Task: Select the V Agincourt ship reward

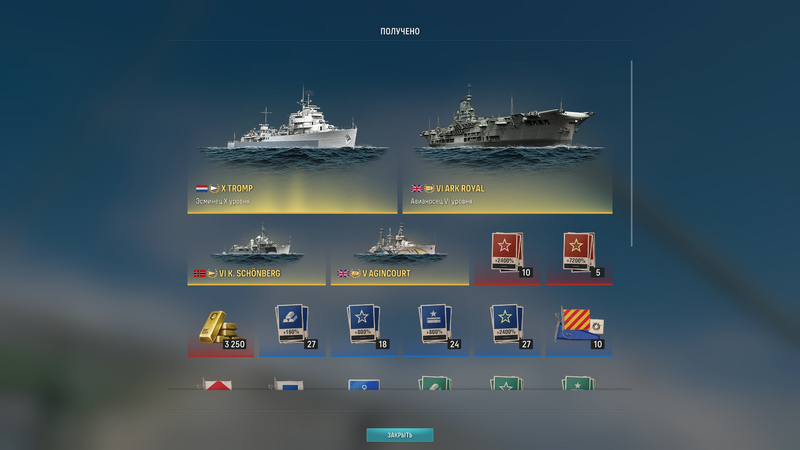Action: (x=399, y=253)
